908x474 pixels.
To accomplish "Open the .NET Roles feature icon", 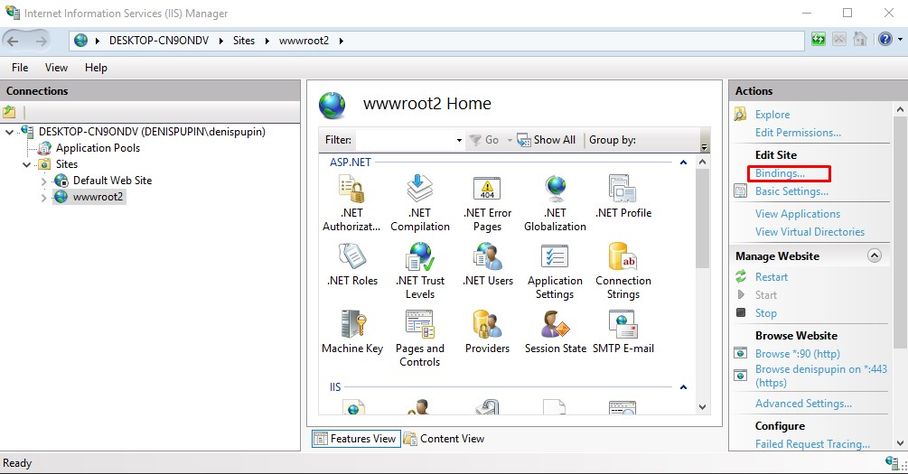I will (352, 264).
